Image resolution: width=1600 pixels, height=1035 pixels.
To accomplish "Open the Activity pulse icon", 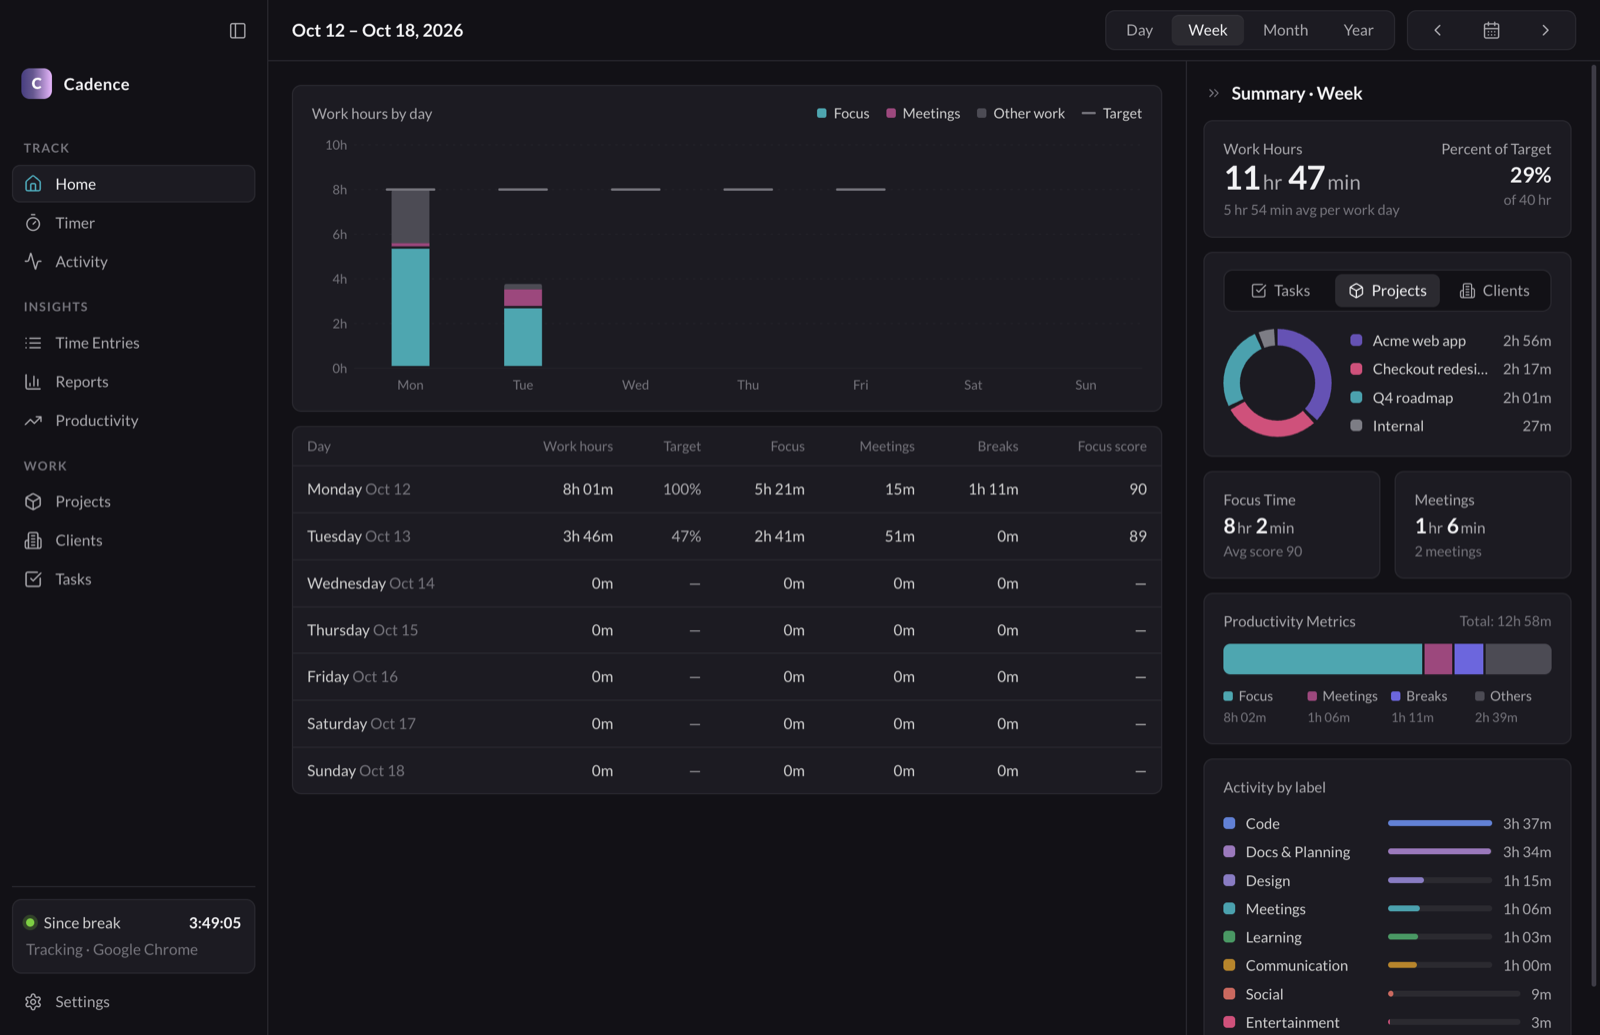I will pyautogui.click(x=33, y=262).
